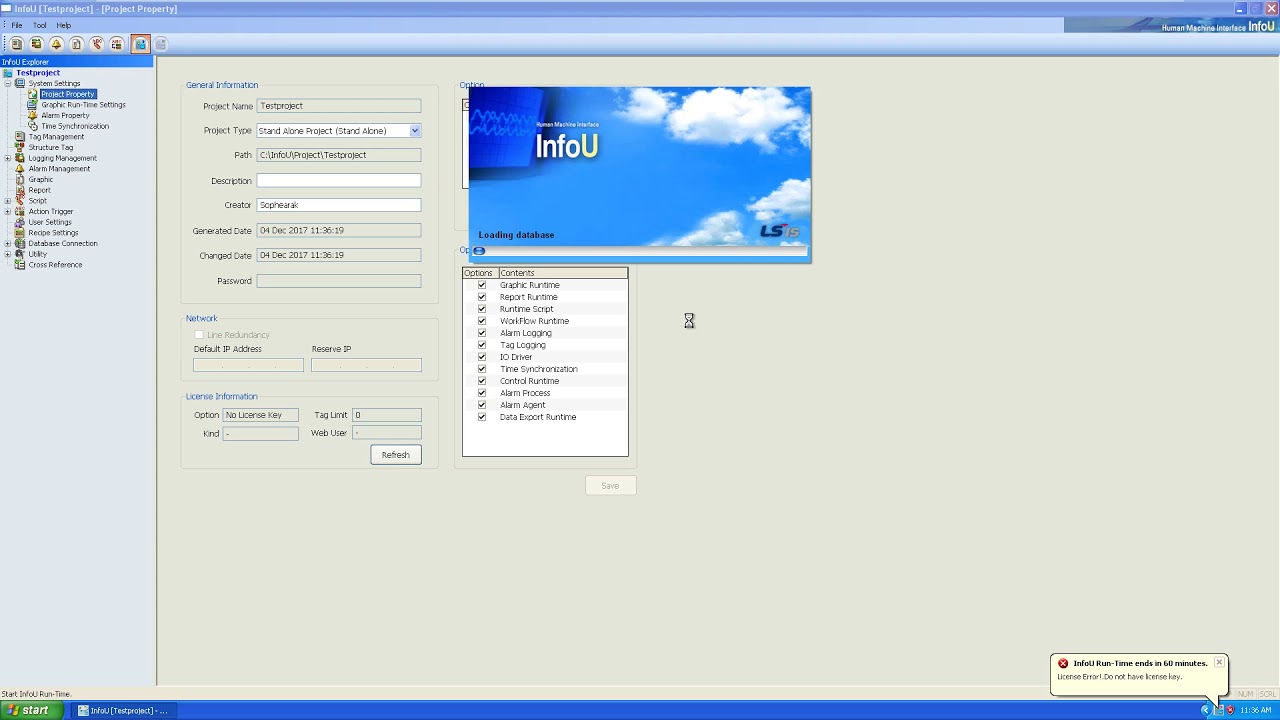
Task: Click the script toolbar icon
Action: pos(97,44)
